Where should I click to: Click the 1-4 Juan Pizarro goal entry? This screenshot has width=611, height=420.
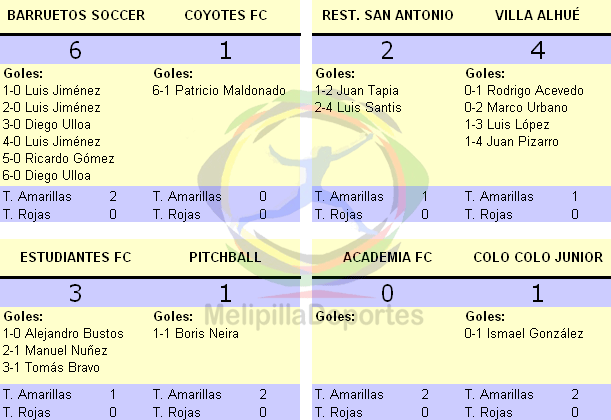[512, 141]
